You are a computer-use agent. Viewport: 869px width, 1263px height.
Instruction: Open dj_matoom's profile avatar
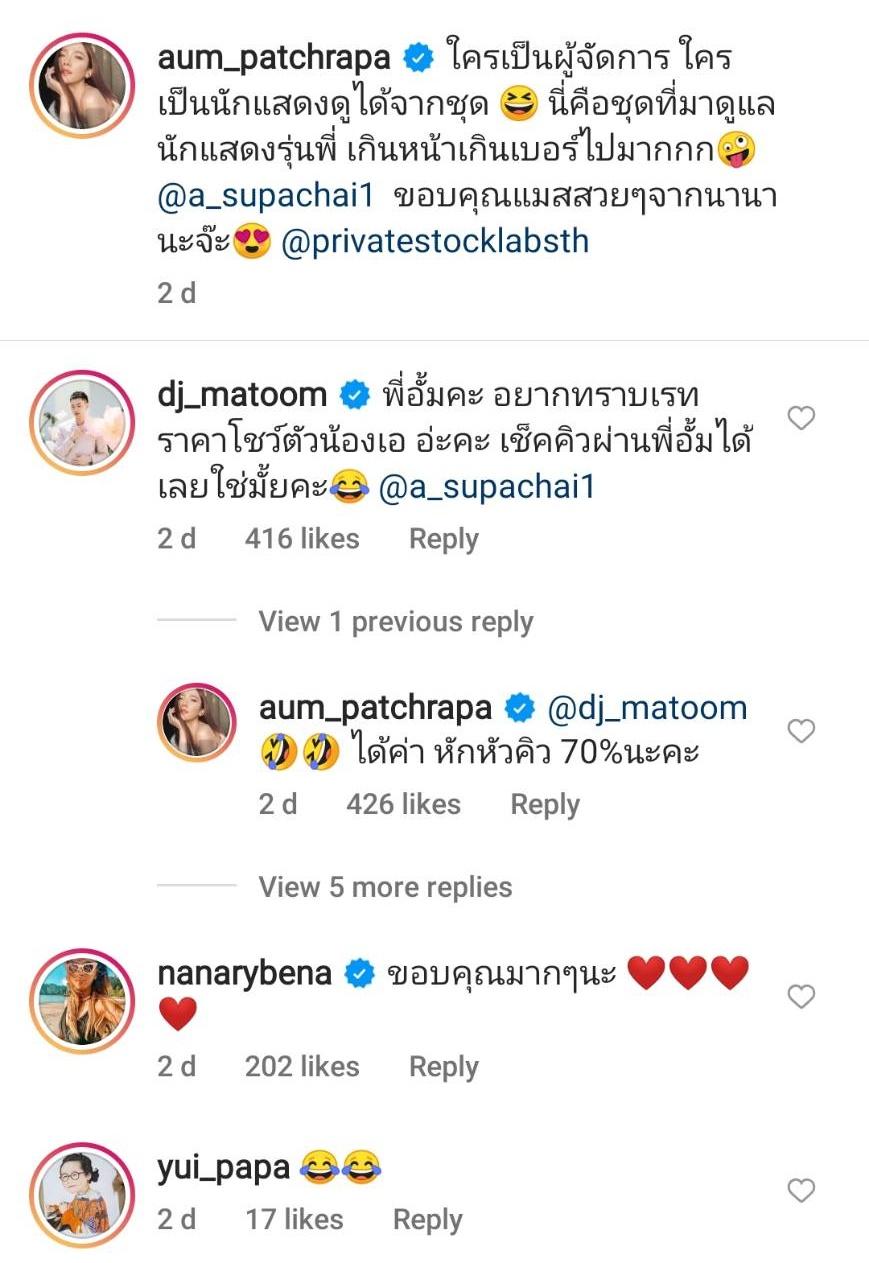point(81,422)
